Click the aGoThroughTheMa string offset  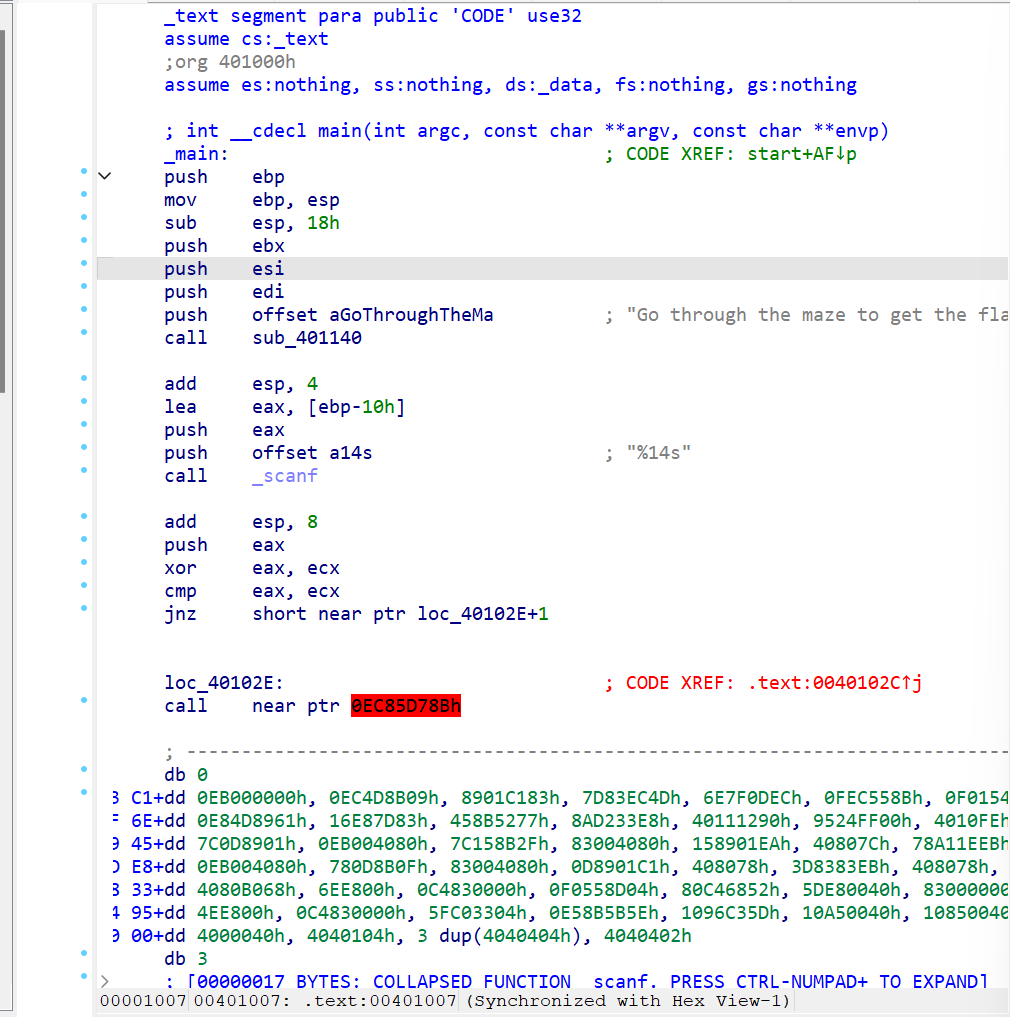(x=411, y=315)
